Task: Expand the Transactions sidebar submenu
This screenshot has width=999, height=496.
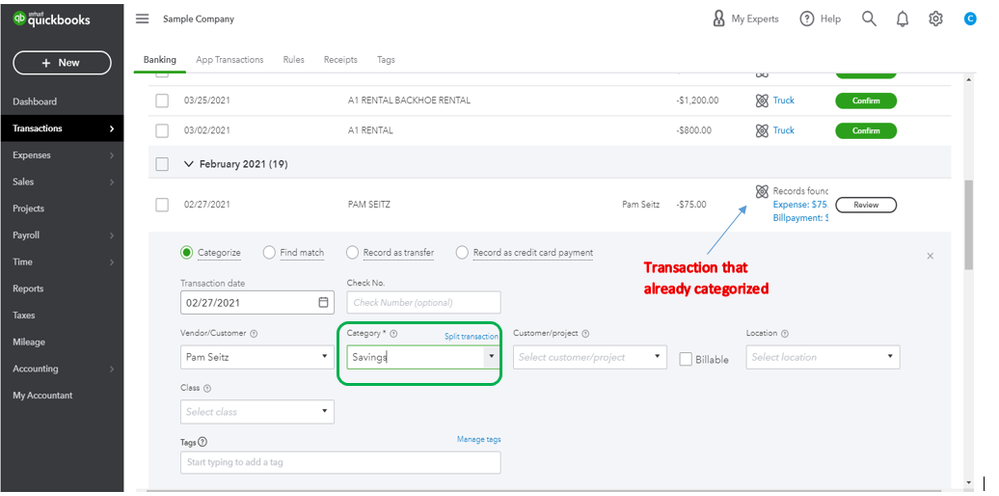Action: tap(111, 129)
